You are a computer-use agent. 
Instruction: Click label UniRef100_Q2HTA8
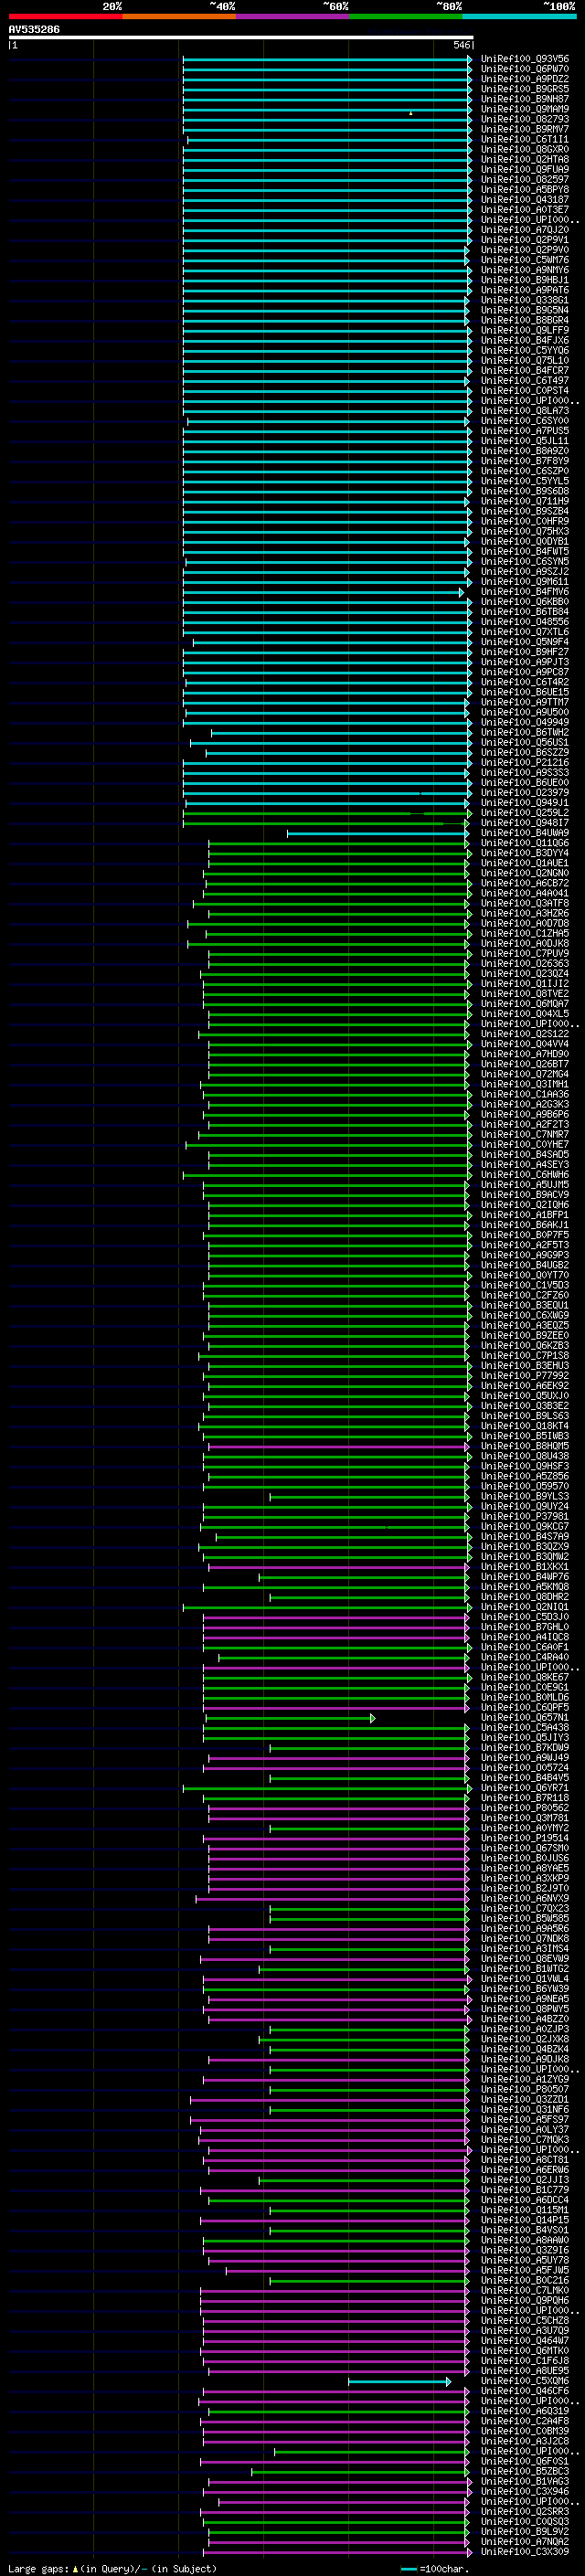525,160
